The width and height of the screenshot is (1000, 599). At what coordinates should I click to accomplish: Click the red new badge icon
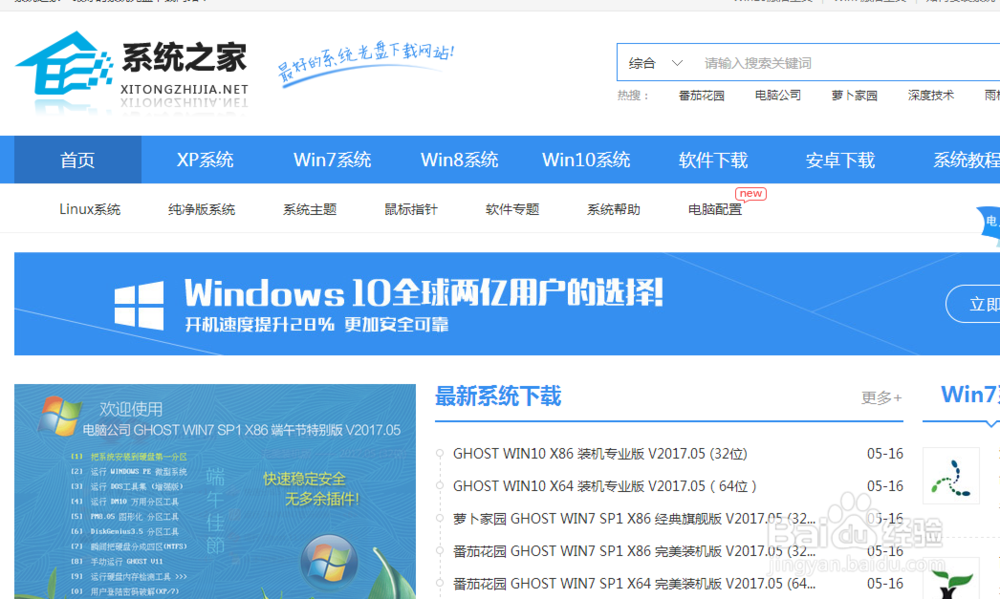751,194
